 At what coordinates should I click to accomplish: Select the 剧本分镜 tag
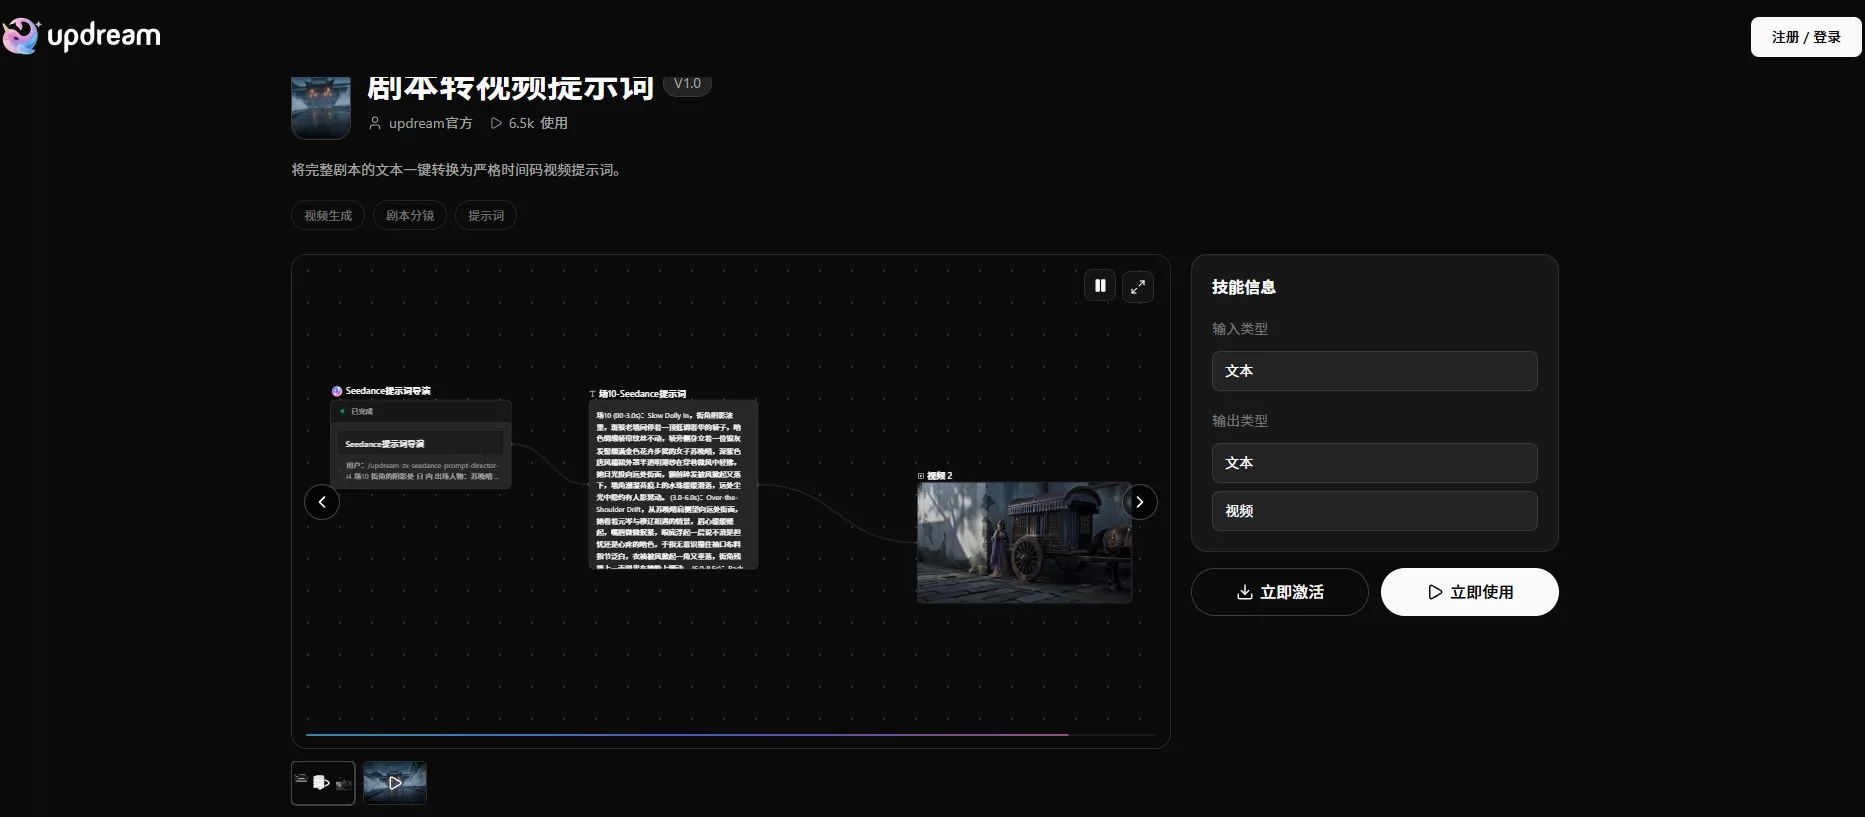tap(410, 215)
